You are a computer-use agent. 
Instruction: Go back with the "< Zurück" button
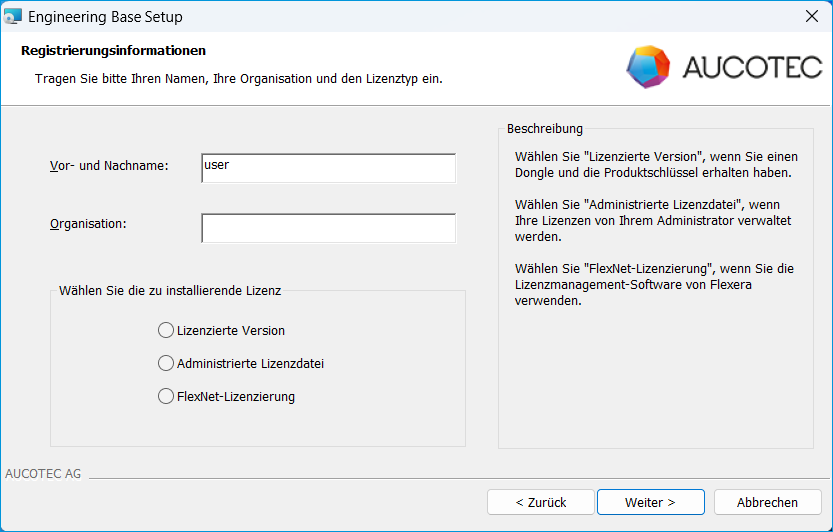pyautogui.click(x=541, y=502)
